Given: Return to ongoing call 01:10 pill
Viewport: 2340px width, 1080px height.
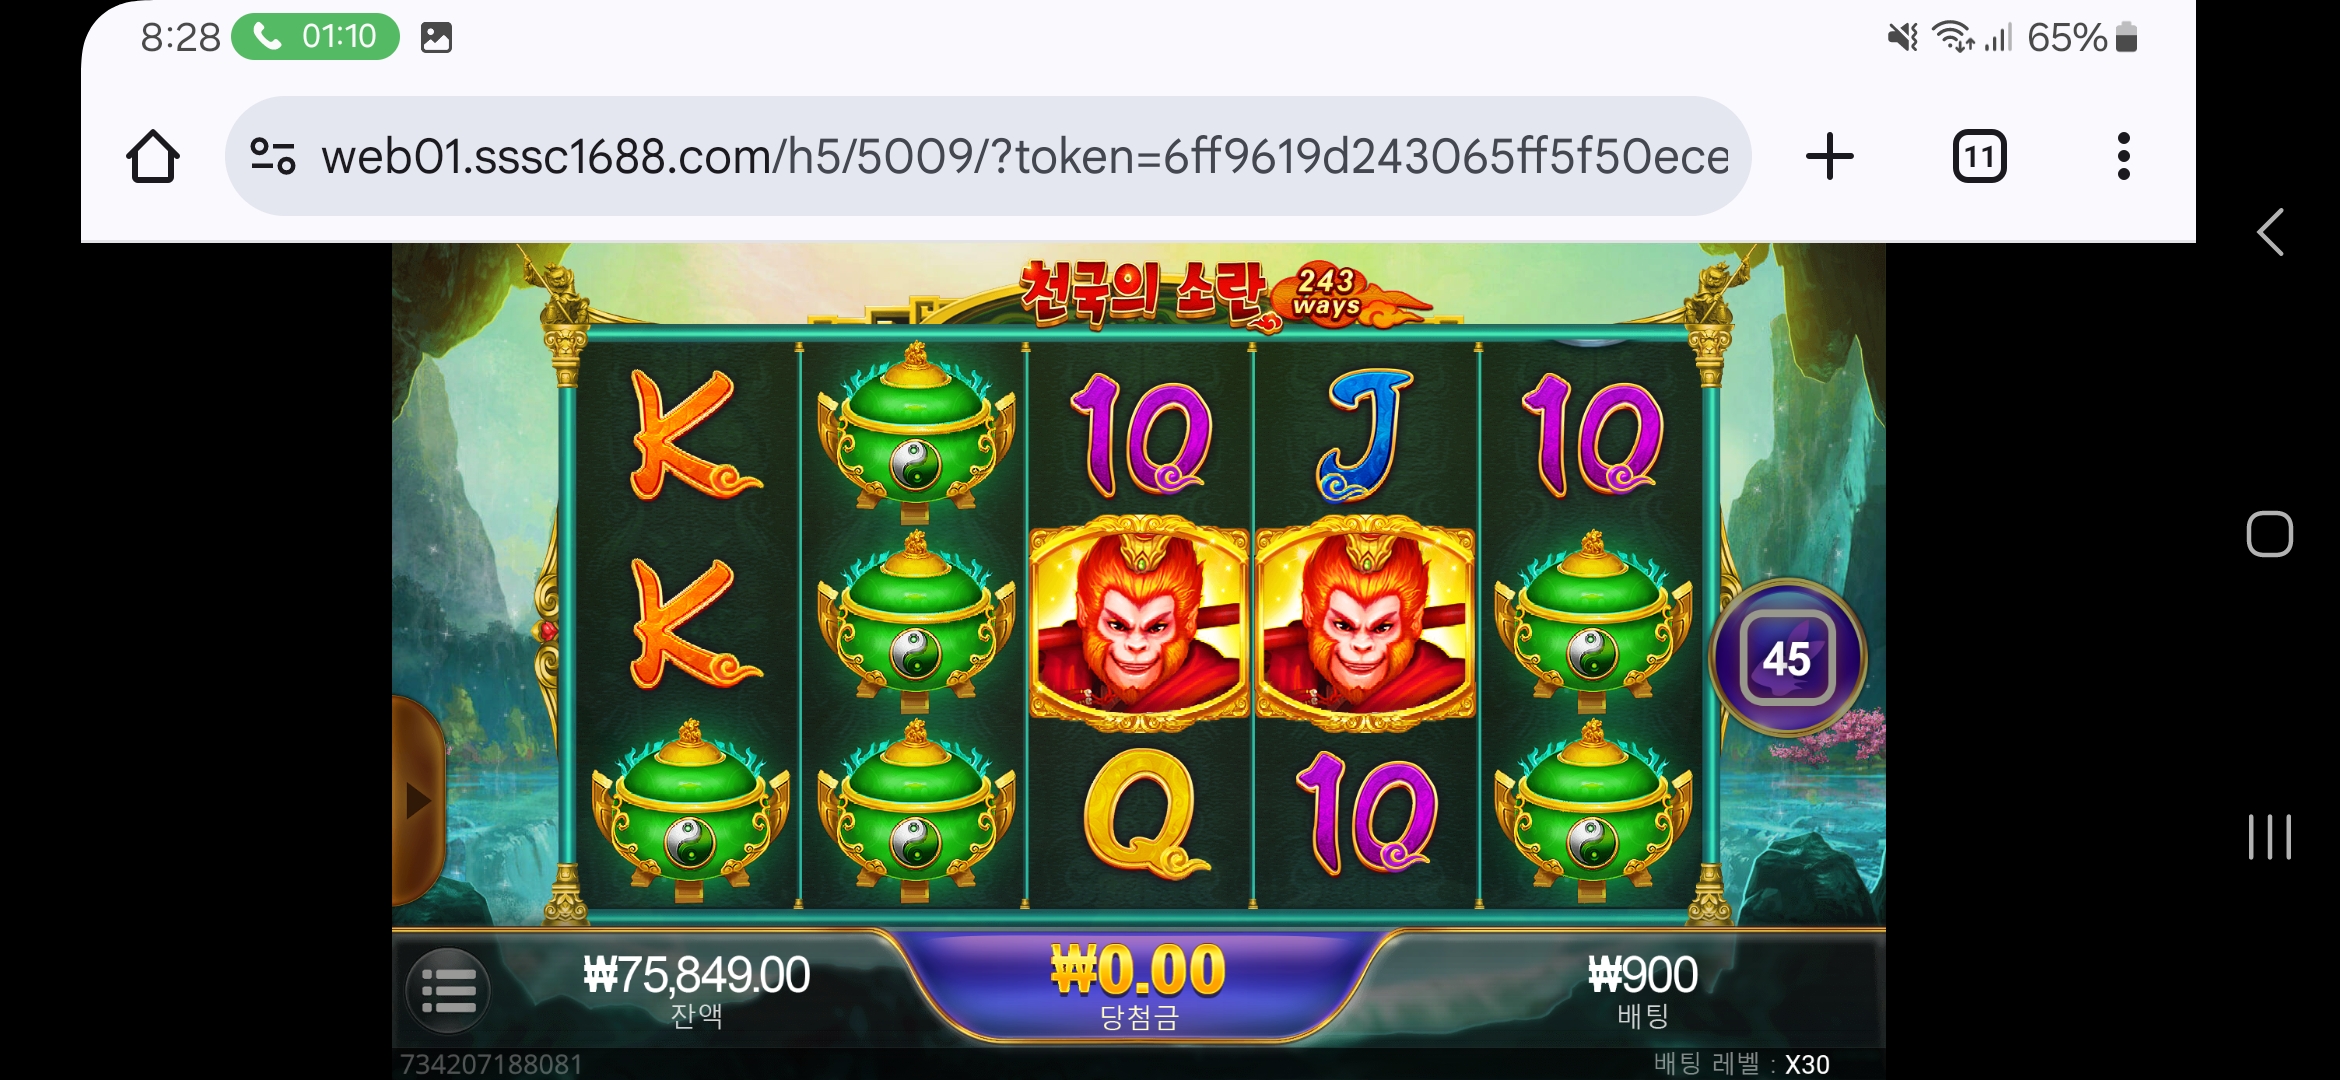Looking at the screenshot, I should click(x=315, y=37).
